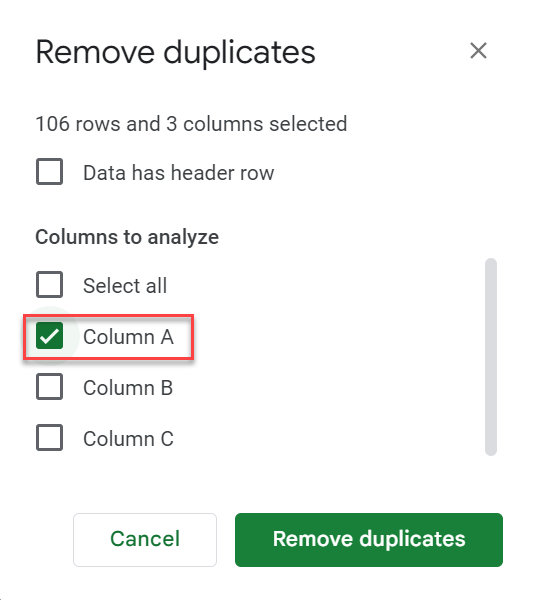Viewport: 536px width, 600px height.
Task: Click the green Remove duplicates button
Action: pos(369,540)
